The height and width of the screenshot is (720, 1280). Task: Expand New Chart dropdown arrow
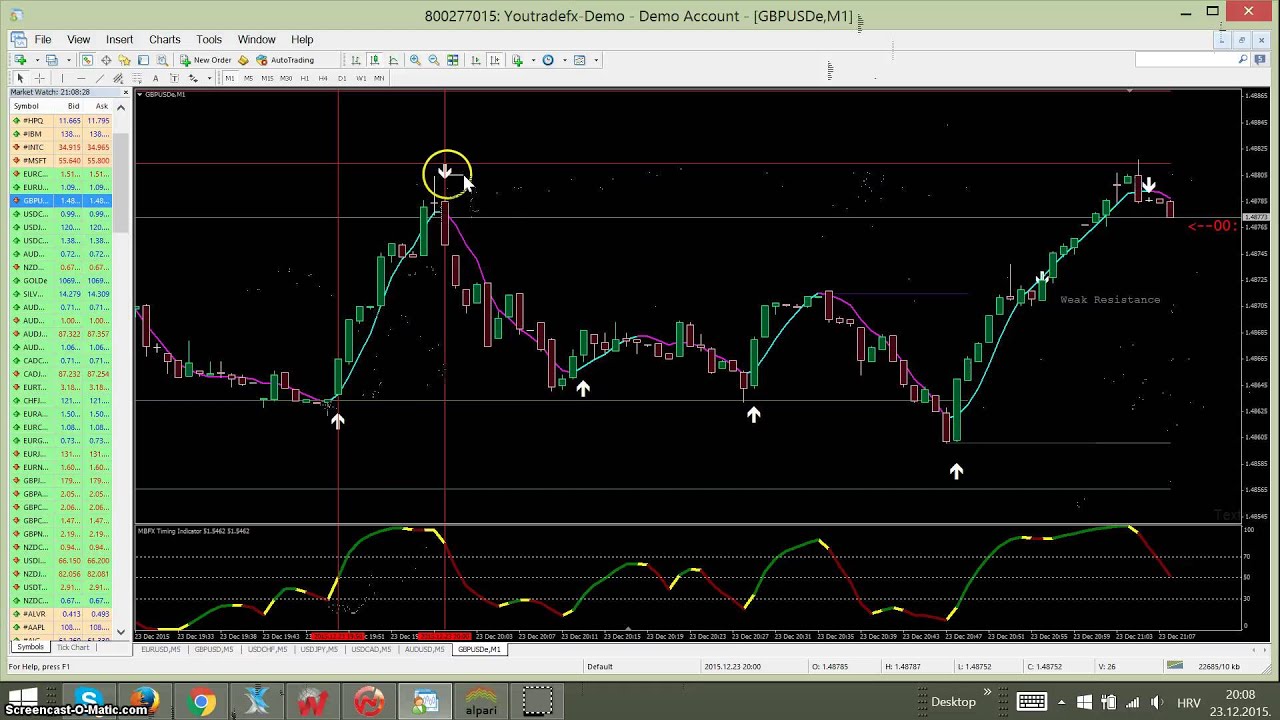37,60
